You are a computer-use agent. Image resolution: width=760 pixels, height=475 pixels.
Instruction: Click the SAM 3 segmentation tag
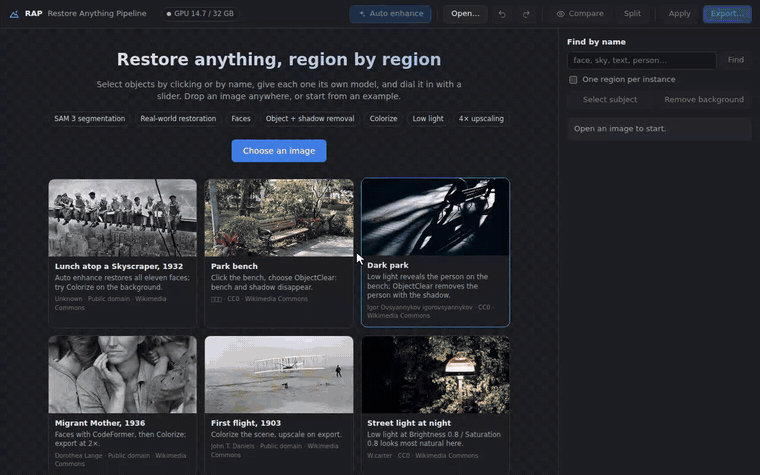coord(90,119)
